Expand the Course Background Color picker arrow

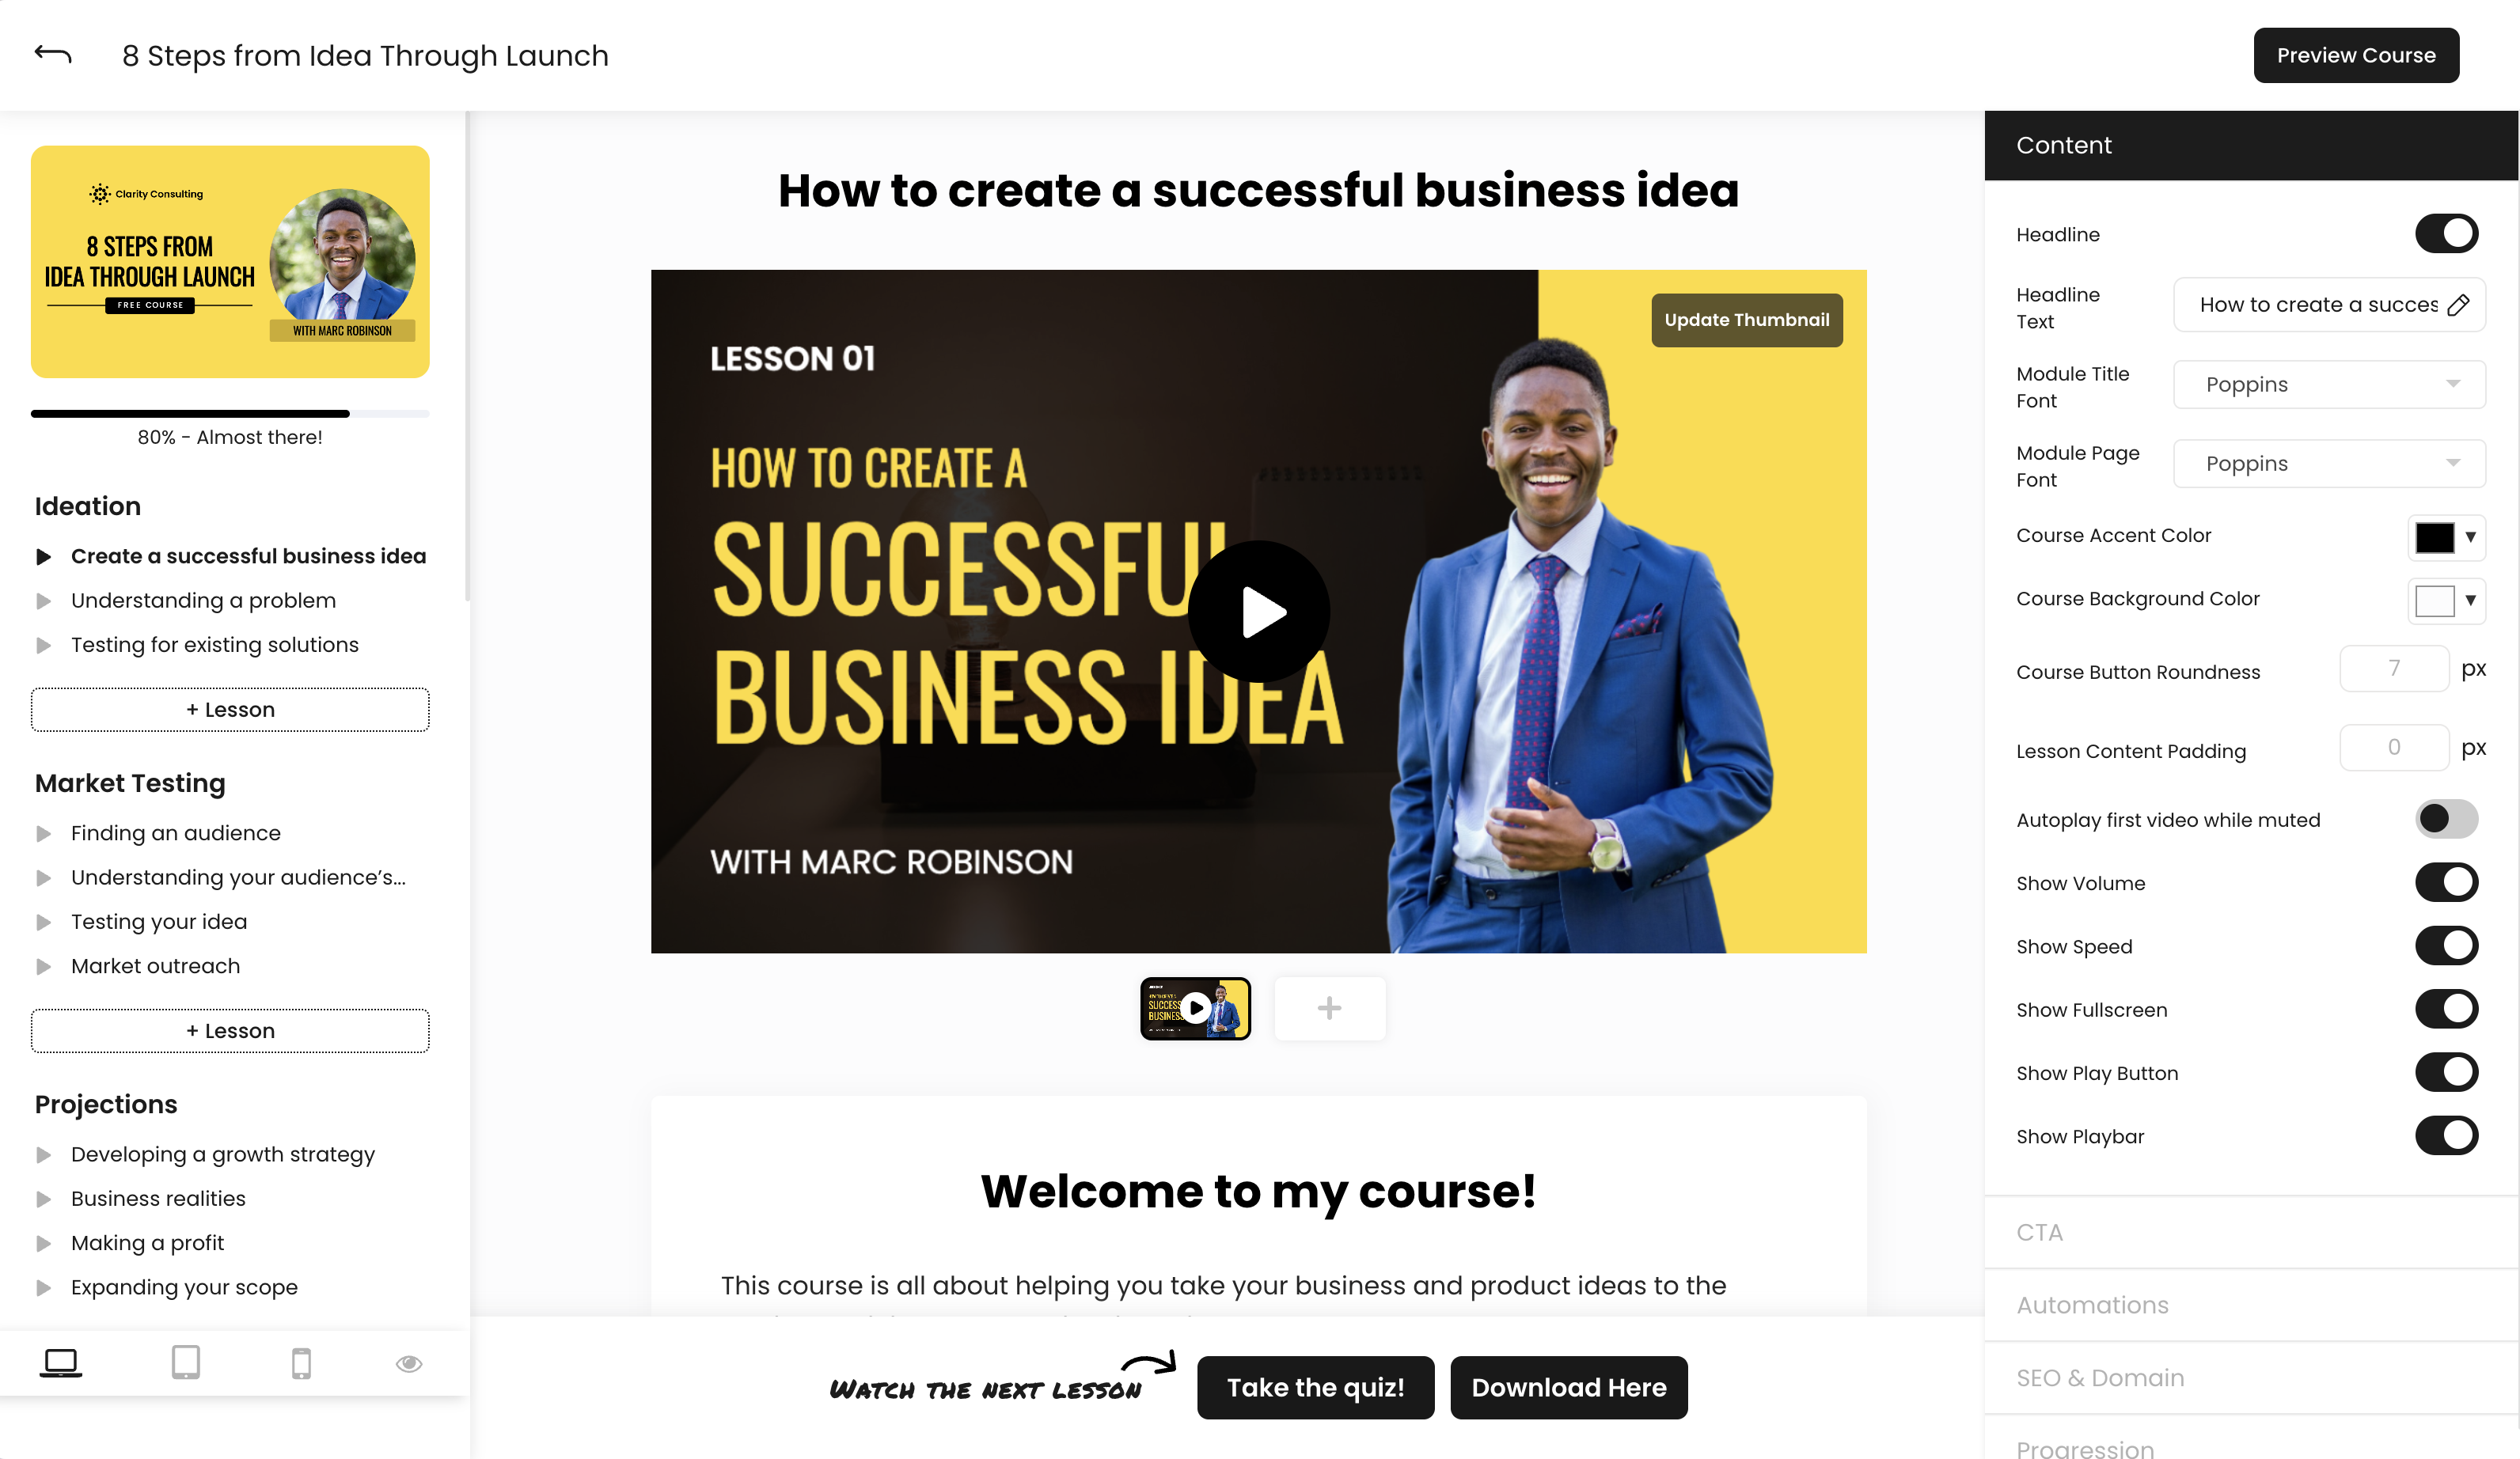coord(2470,600)
